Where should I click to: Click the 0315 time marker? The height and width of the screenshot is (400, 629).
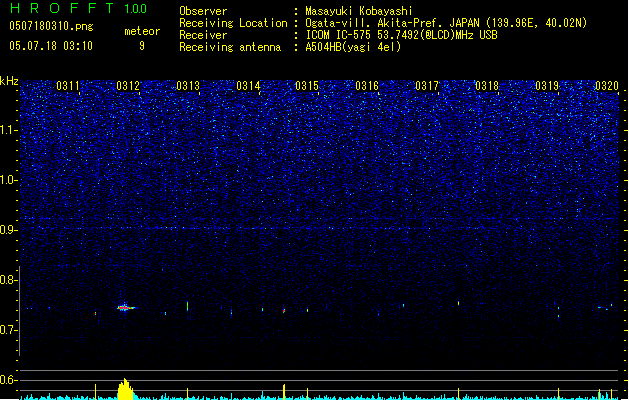[x=307, y=86]
